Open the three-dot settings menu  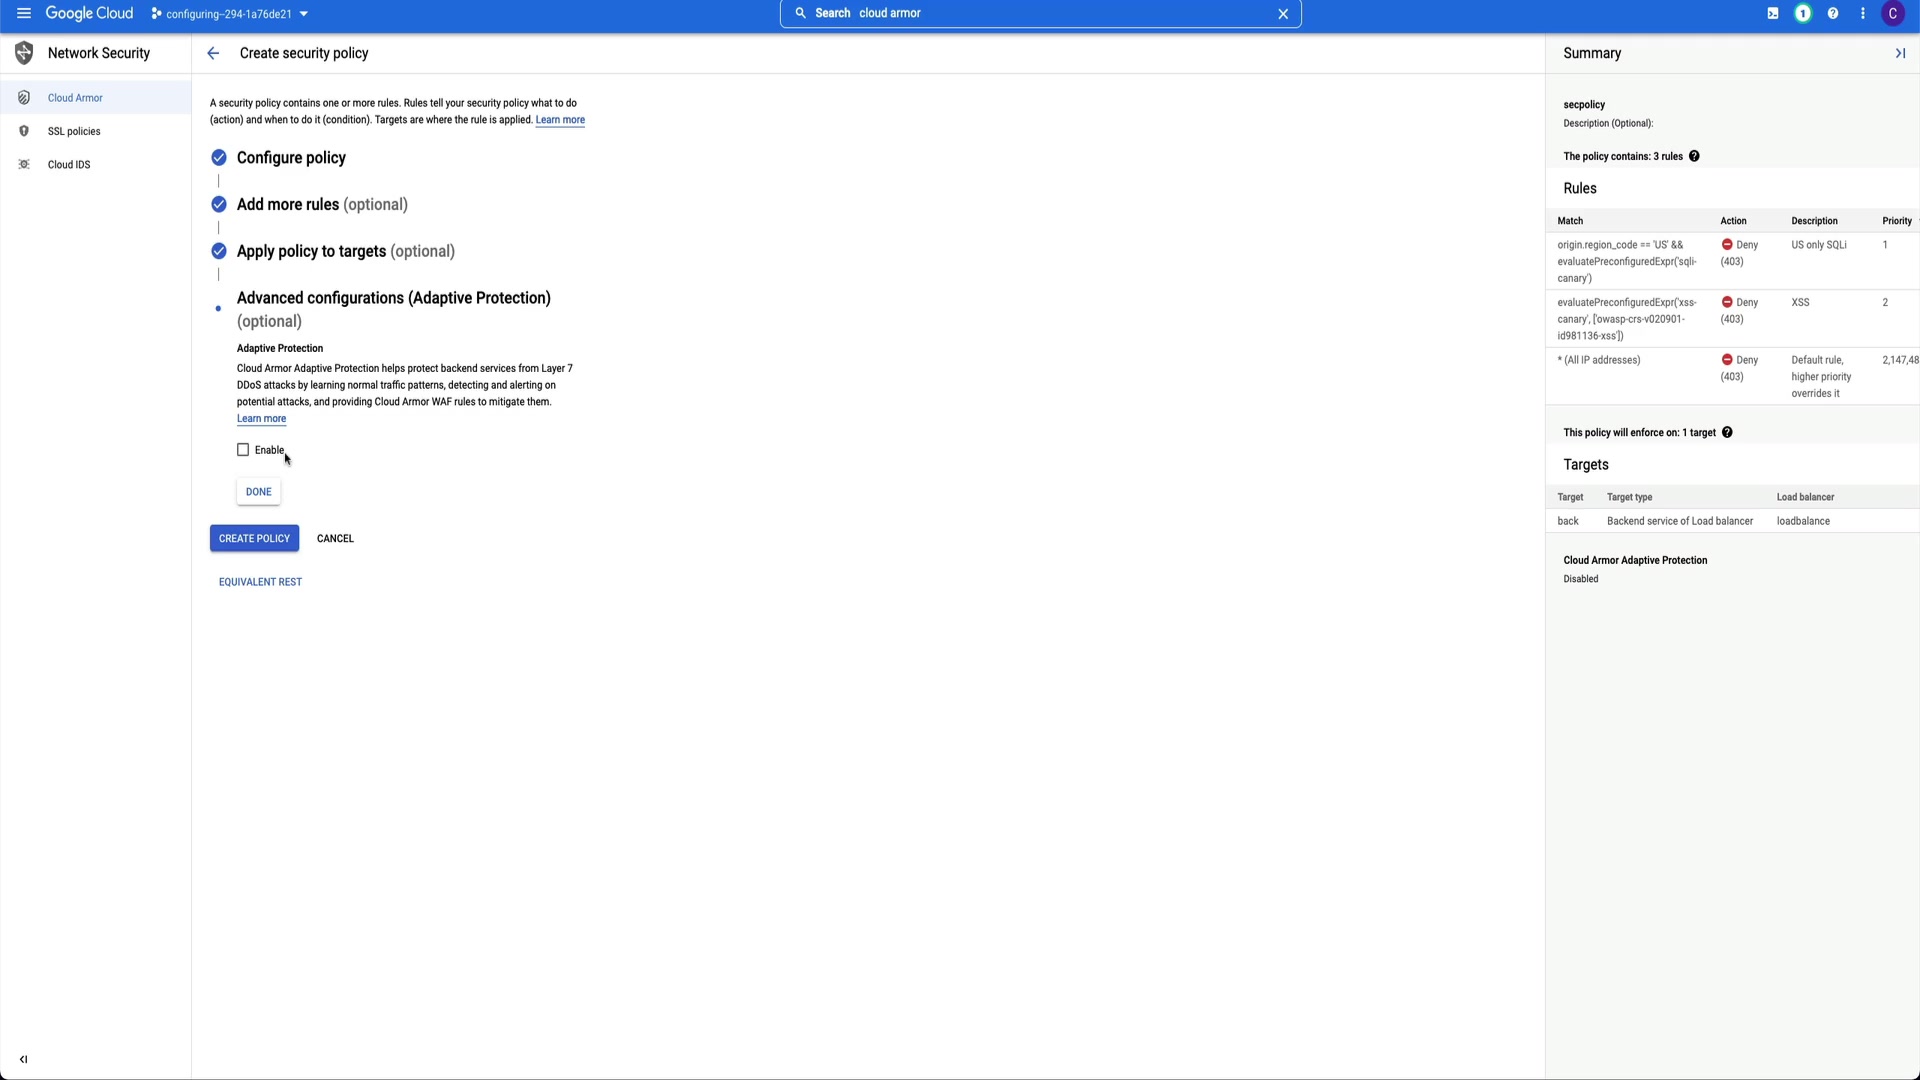(1863, 13)
